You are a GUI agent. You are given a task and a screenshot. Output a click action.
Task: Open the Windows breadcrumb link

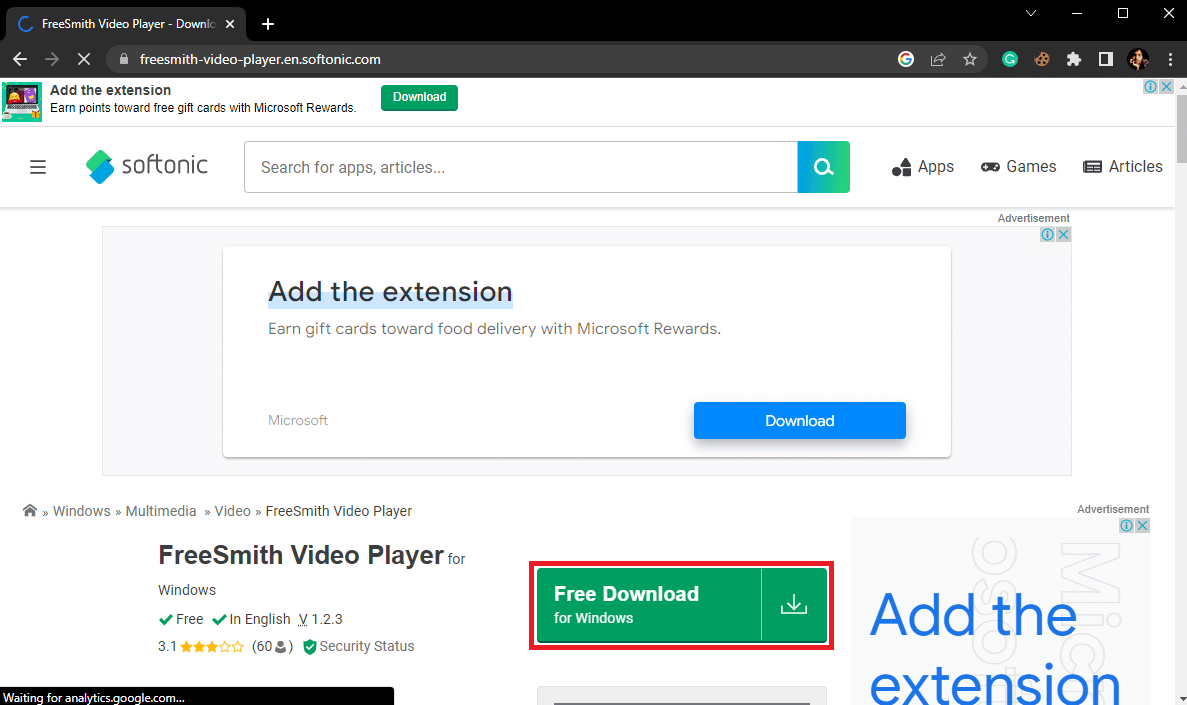82,511
